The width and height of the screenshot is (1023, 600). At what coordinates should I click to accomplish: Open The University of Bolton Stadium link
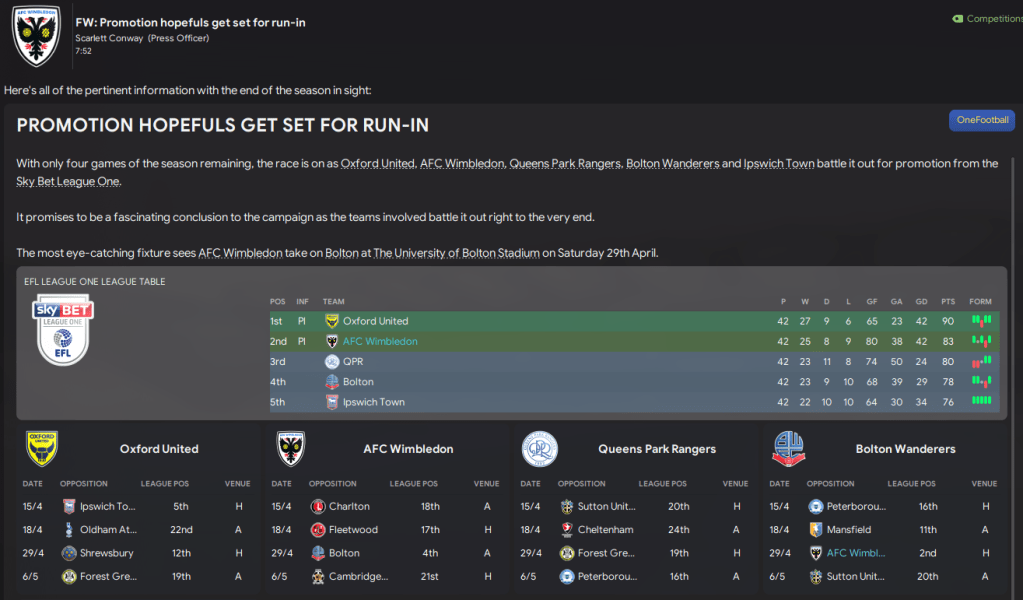click(x=456, y=253)
